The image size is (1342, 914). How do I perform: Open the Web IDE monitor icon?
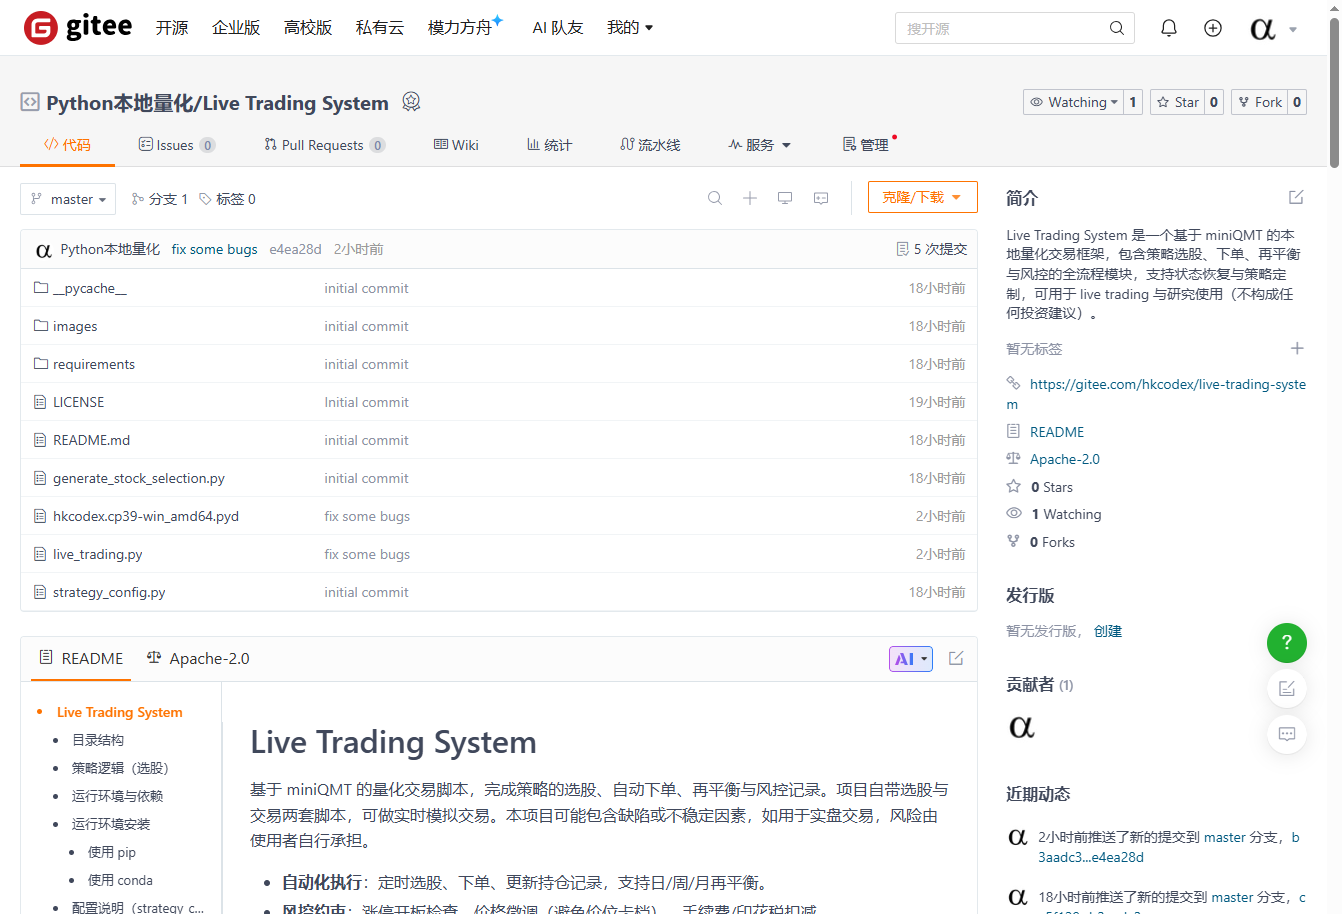785,198
